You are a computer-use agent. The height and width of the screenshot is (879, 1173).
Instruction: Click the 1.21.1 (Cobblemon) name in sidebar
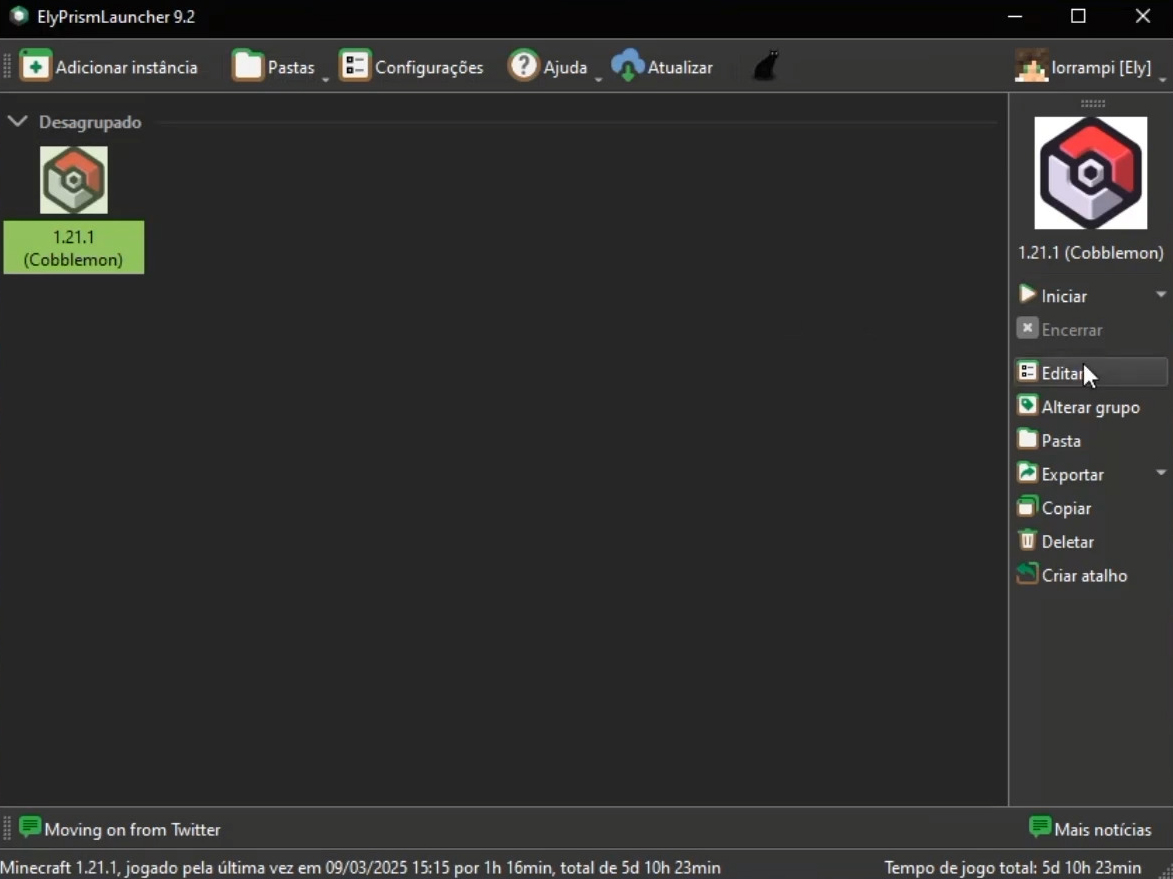1091,253
